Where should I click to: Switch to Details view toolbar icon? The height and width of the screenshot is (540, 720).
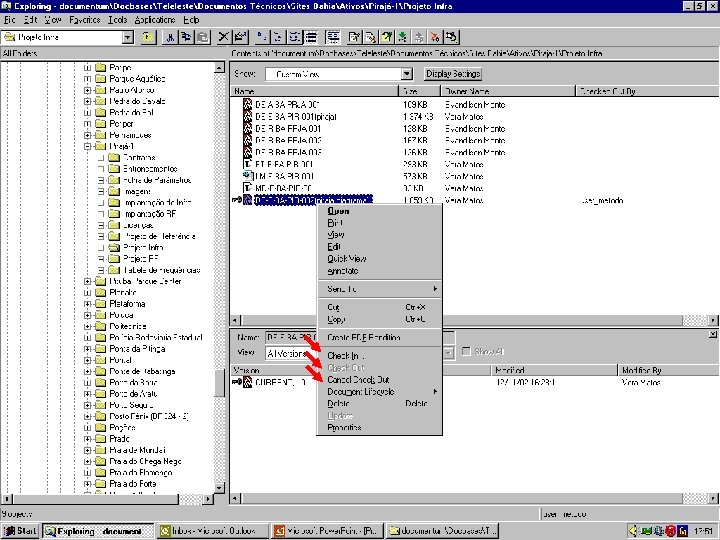click(x=311, y=37)
